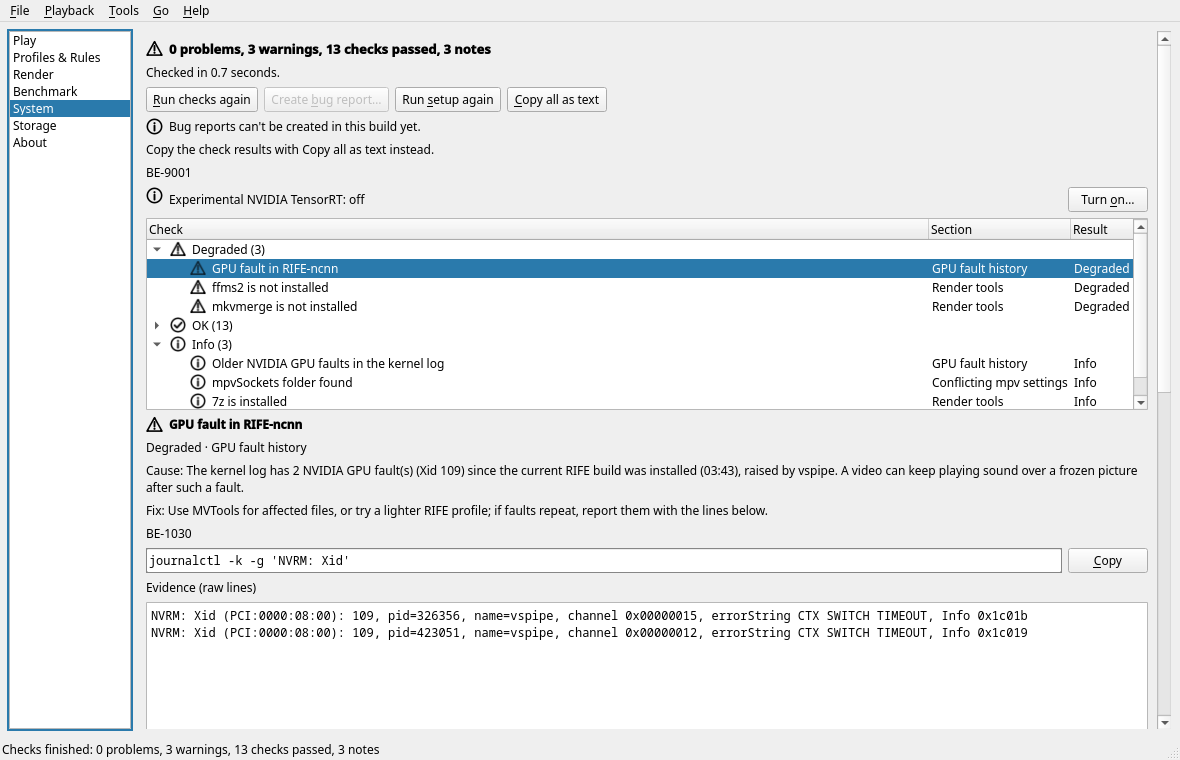Click 'Degraded' result in mkvmerge row
1180x760 pixels.
pyautogui.click(x=1102, y=306)
